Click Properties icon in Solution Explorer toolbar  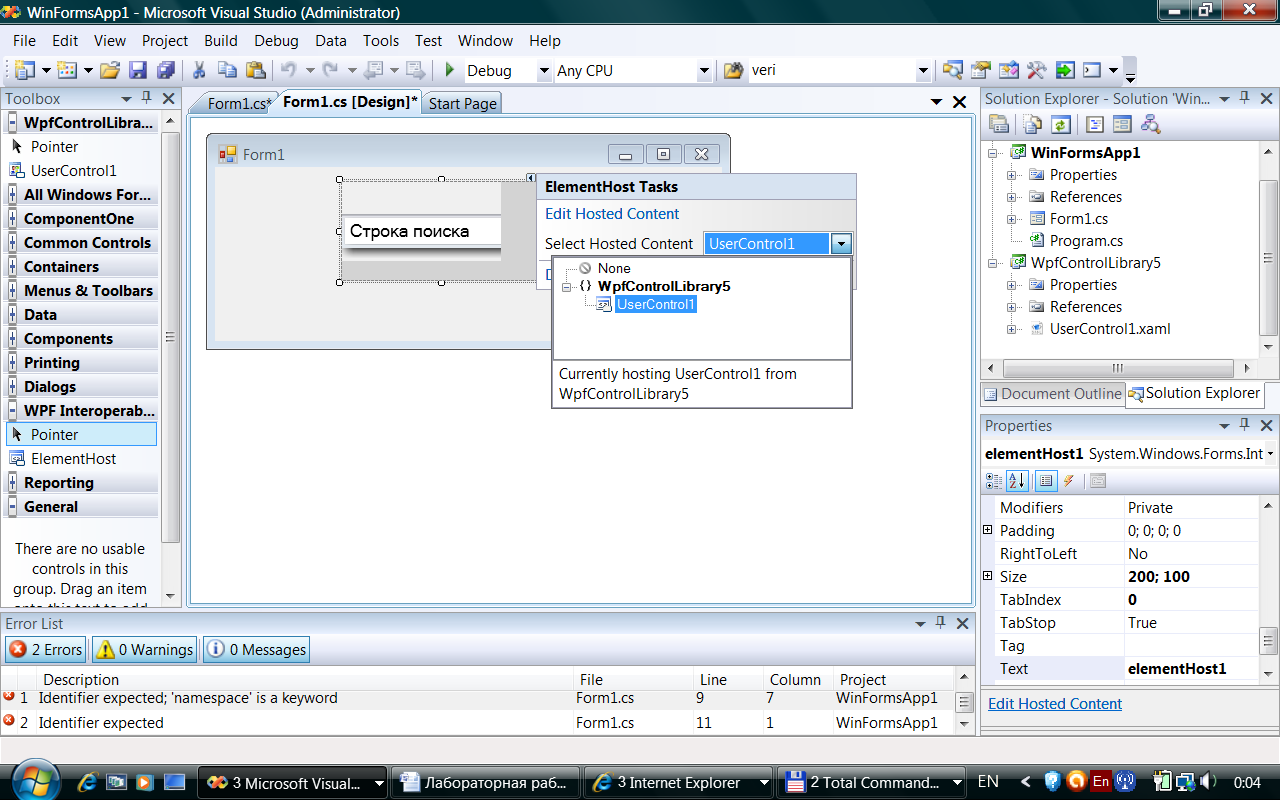(x=998, y=124)
